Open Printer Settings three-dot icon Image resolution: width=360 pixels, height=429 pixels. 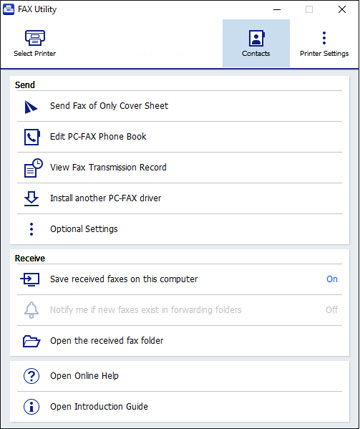click(x=324, y=38)
